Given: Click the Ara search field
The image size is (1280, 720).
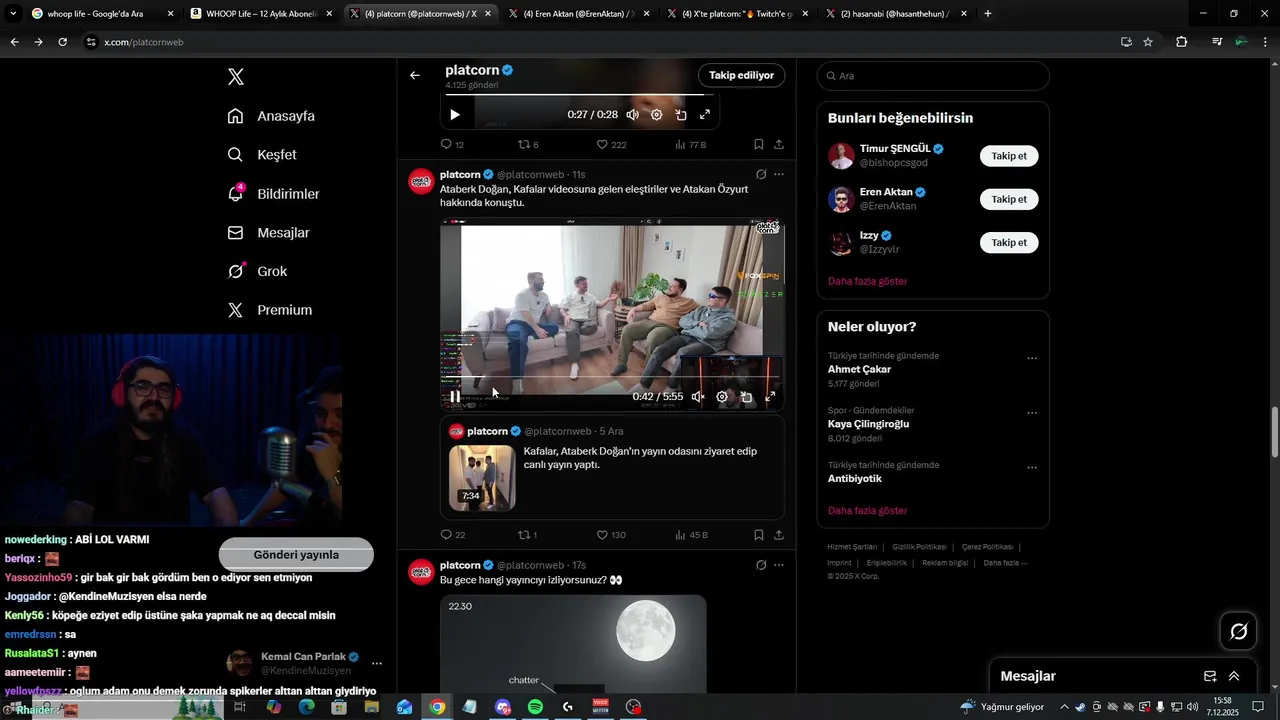Looking at the screenshot, I should coord(933,76).
